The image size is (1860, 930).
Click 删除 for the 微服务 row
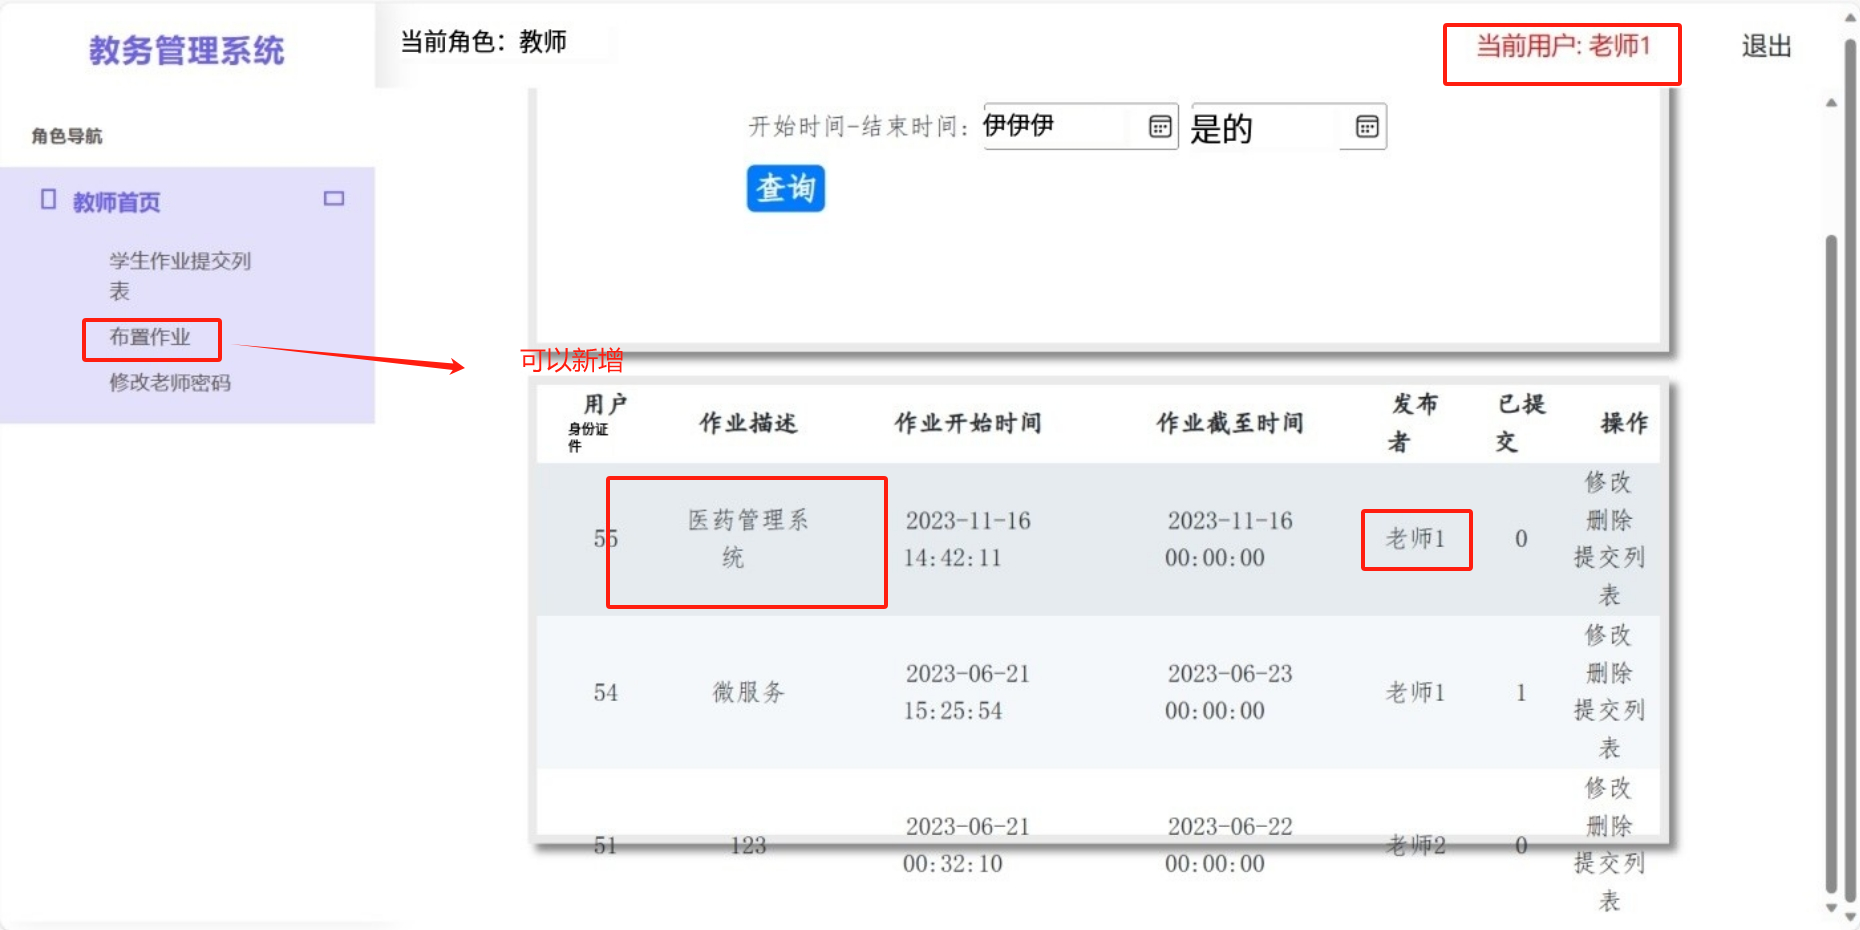click(x=1608, y=673)
